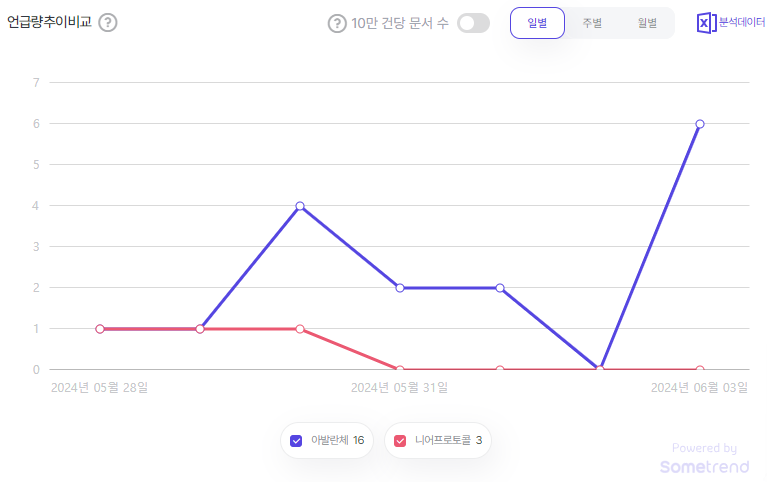767x482 pixels.
Task: Click the blue data point at peak value 4
Action: click(300, 206)
